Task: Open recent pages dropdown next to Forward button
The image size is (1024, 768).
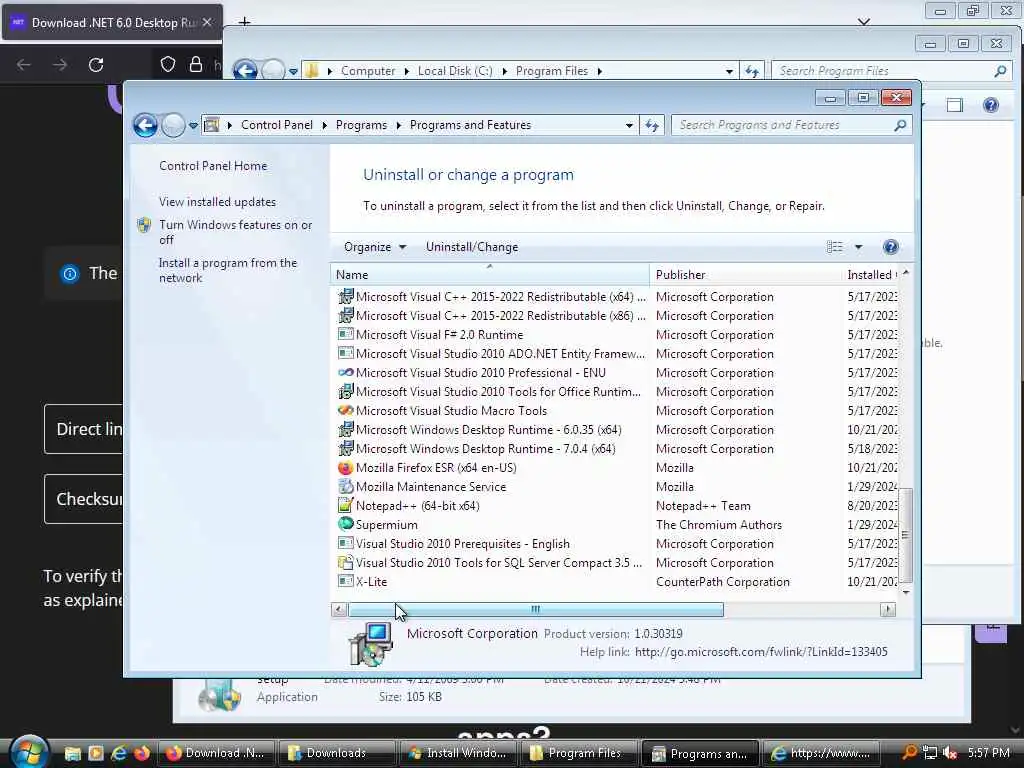Action: click(x=193, y=125)
